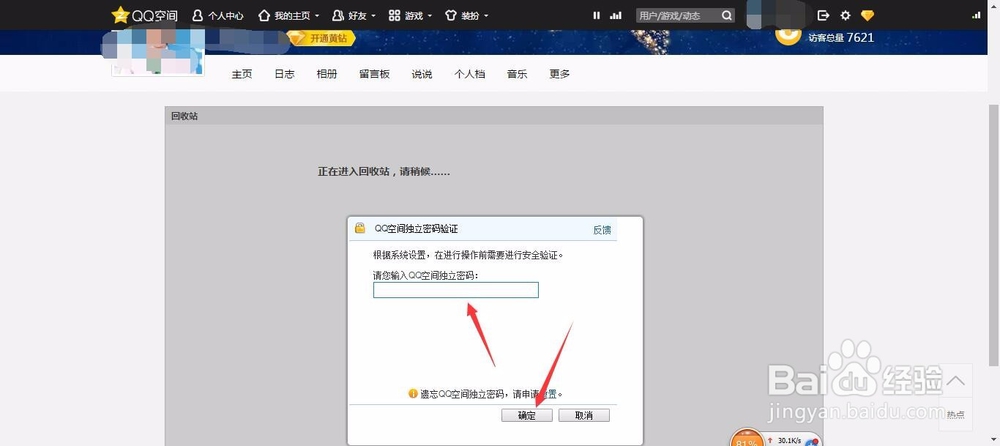Open the 个人档 tab
The image size is (1000, 446).
[469, 74]
